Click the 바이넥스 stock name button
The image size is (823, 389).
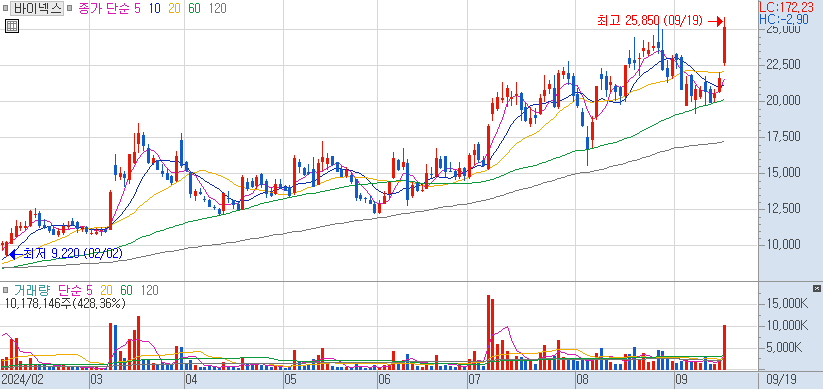coord(37,8)
